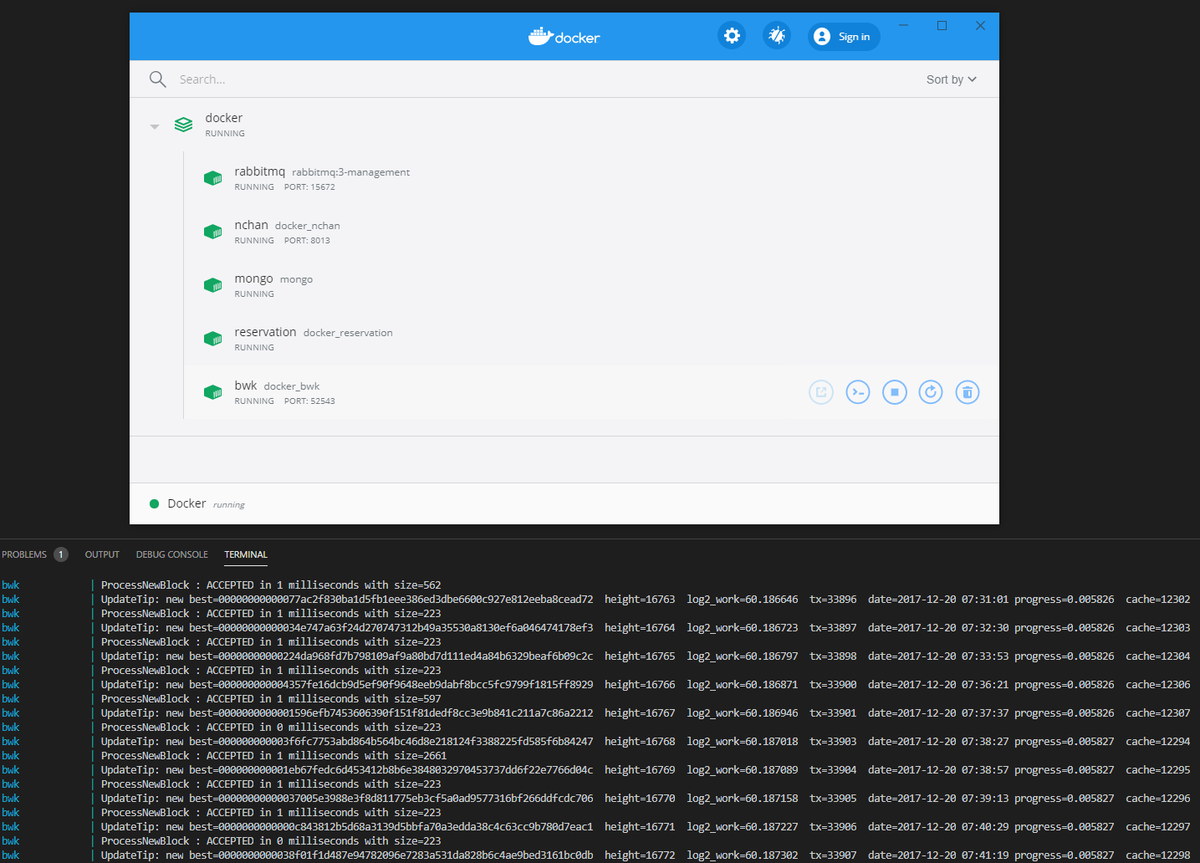
Task: Click the troubleshoot bug icon
Action: [x=777, y=36]
